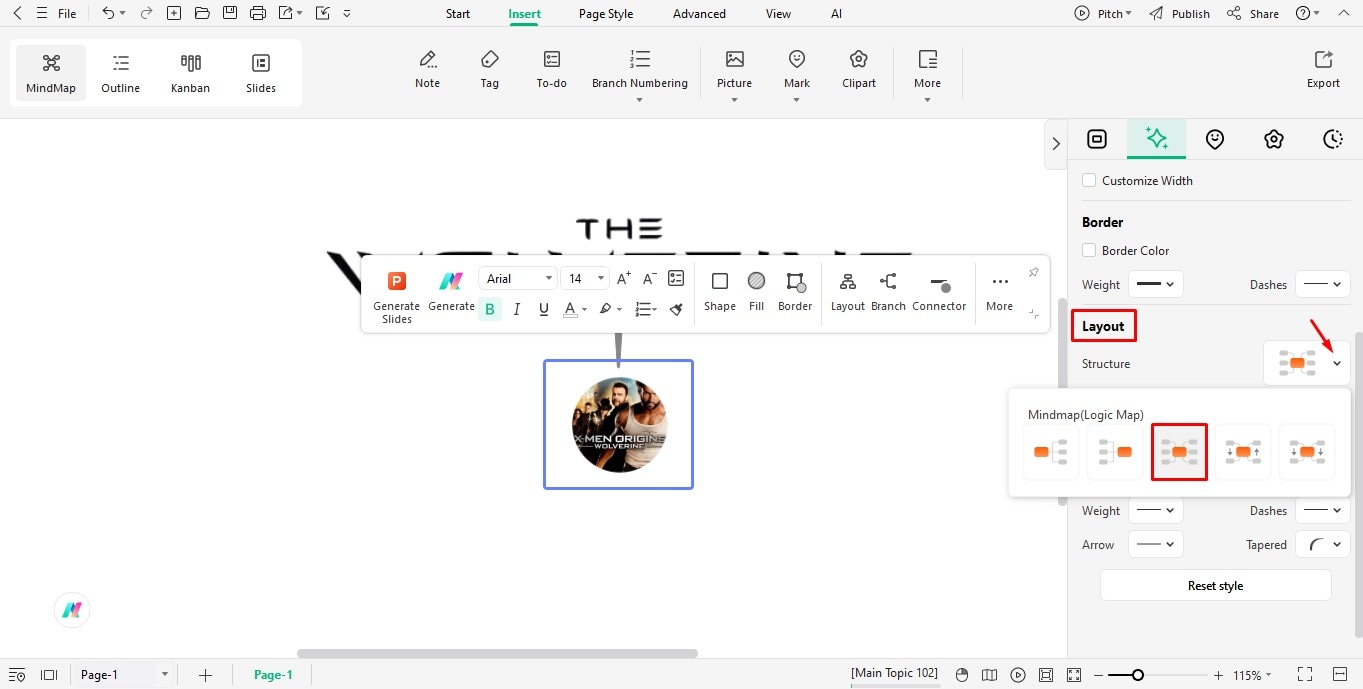Open the Arrow style dropdown
This screenshot has height=689, width=1363.
(x=1156, y=544)
